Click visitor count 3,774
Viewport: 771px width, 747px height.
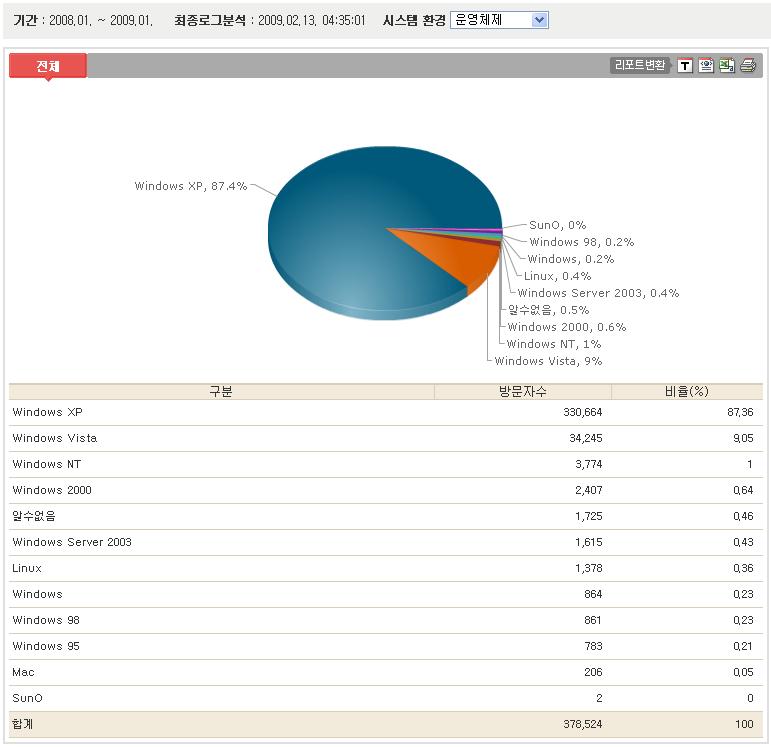tap(589, 464)
